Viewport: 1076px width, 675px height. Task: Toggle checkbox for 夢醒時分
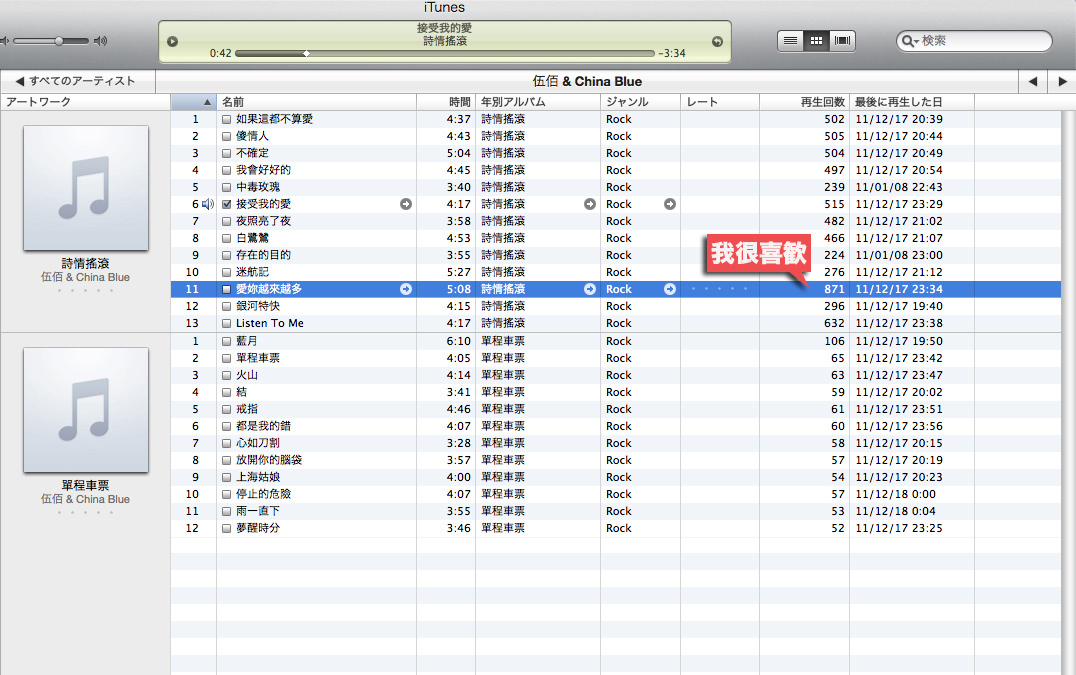pyautogui.click(x=226, y=529)
